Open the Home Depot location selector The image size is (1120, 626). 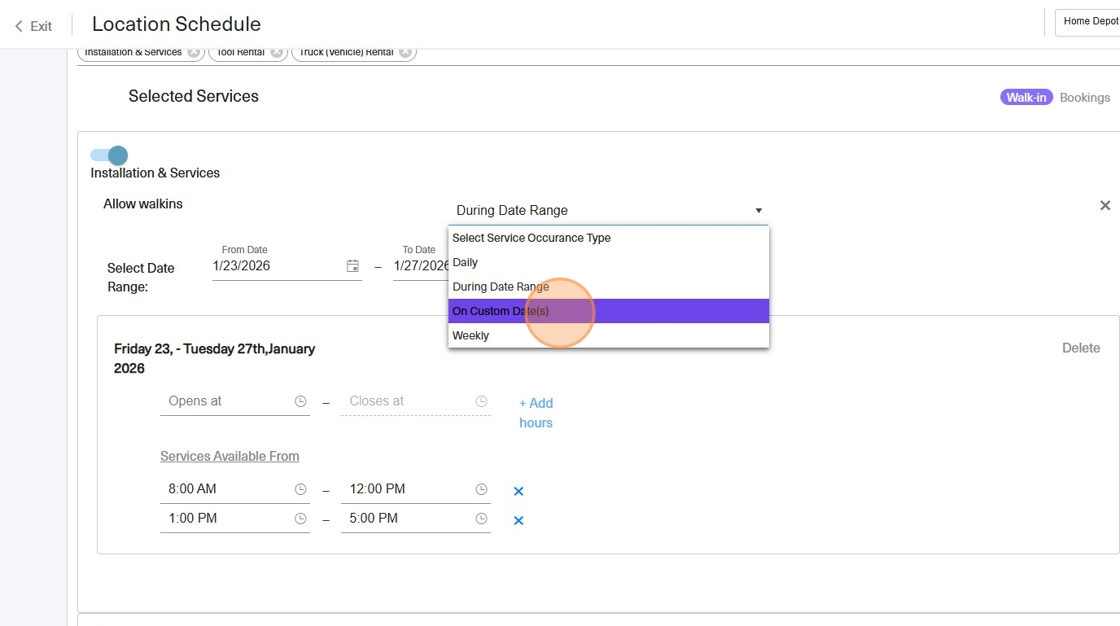click(x=1088, y=22)
